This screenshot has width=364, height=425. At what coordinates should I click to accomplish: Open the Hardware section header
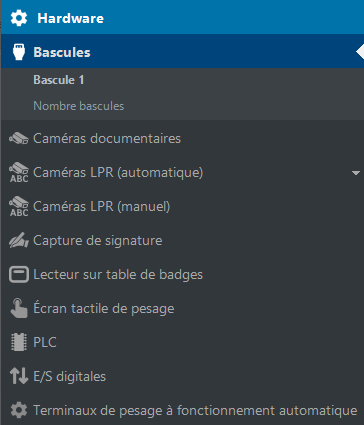coord(183,17)
